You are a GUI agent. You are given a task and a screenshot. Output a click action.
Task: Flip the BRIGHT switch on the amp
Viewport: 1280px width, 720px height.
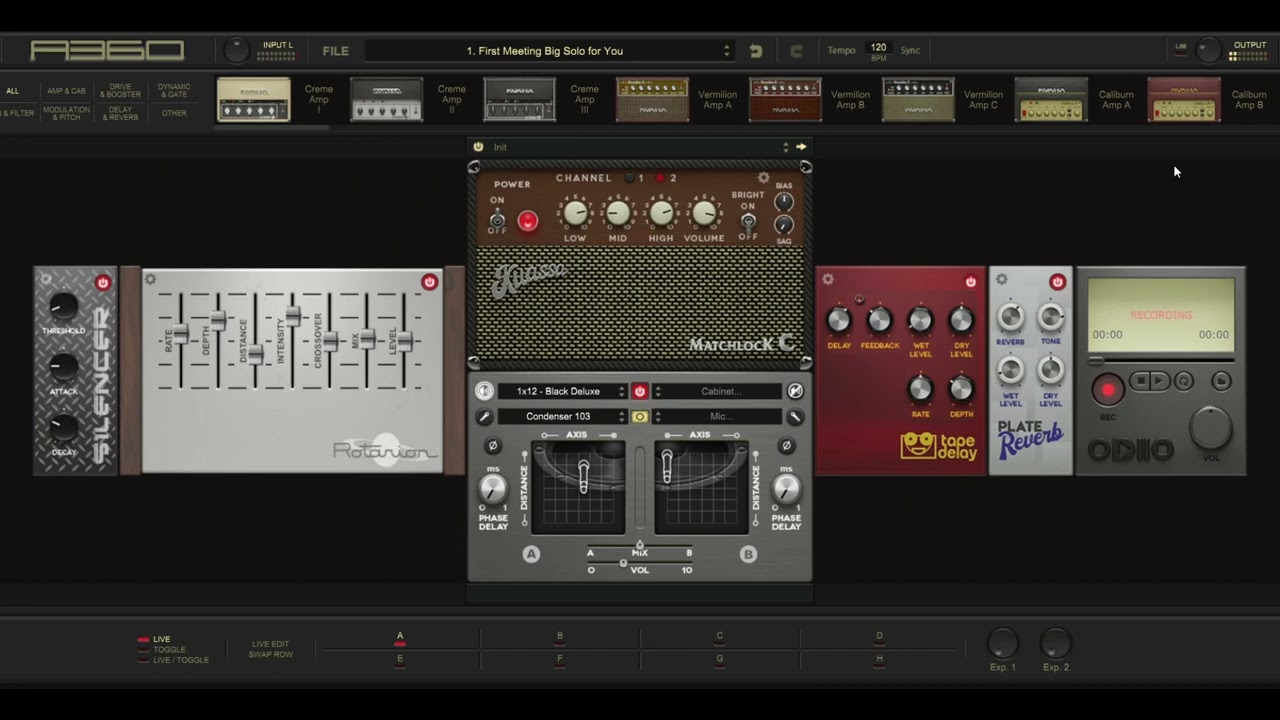[747, 222]
